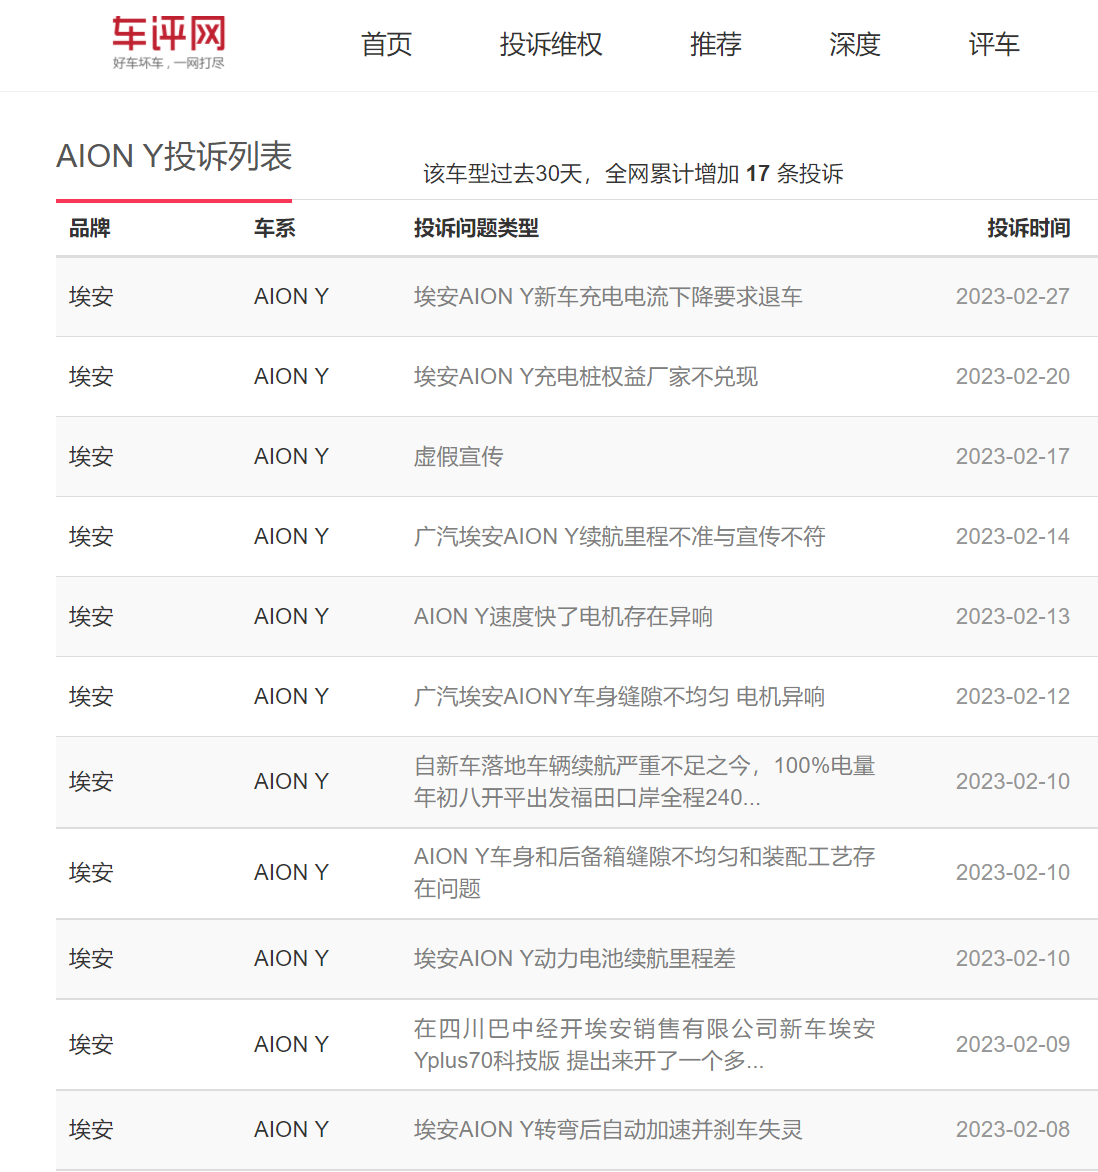Click the 品牌 column header
Screen dimensions: 1098x1172
click(x=90, y=228)
